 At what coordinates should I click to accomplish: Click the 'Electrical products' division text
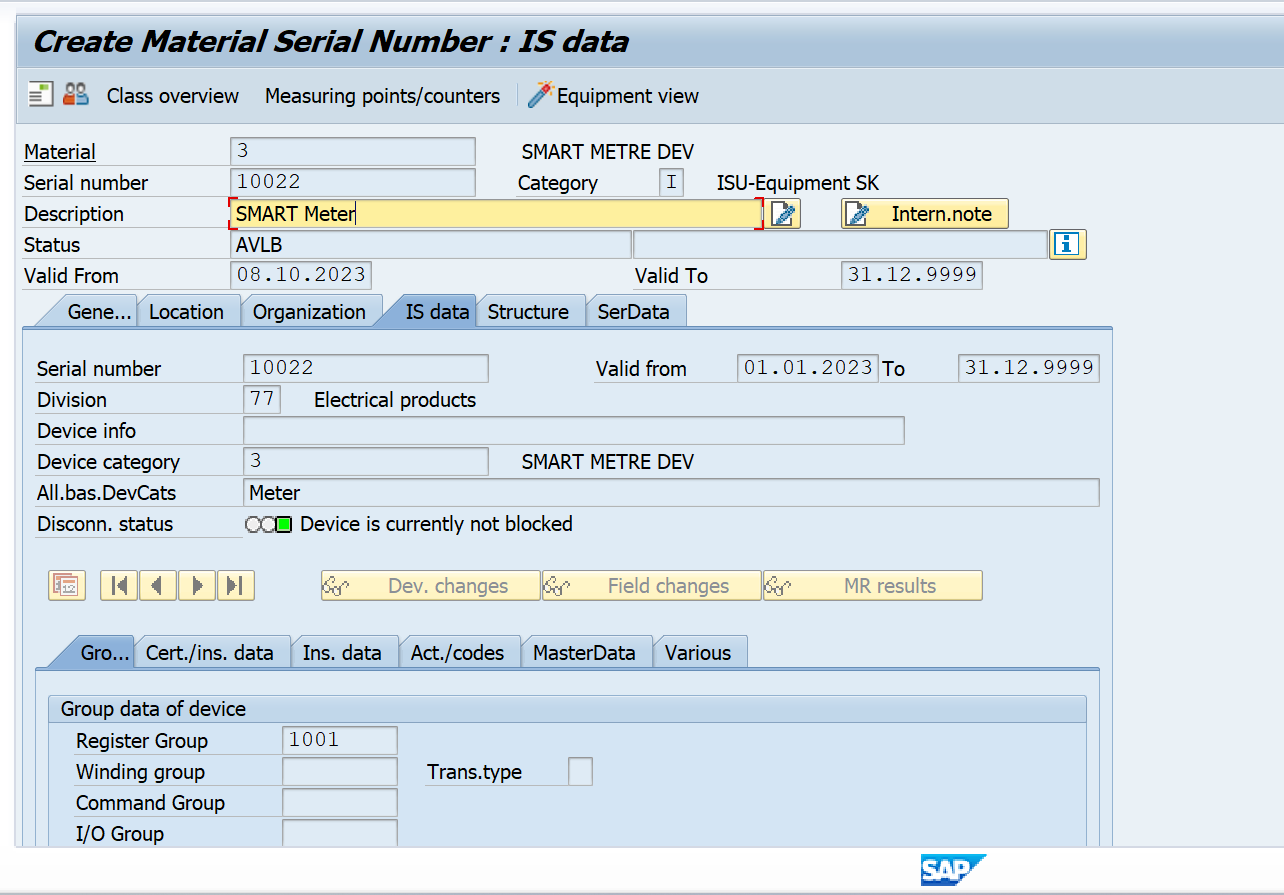tap(395, 400)
